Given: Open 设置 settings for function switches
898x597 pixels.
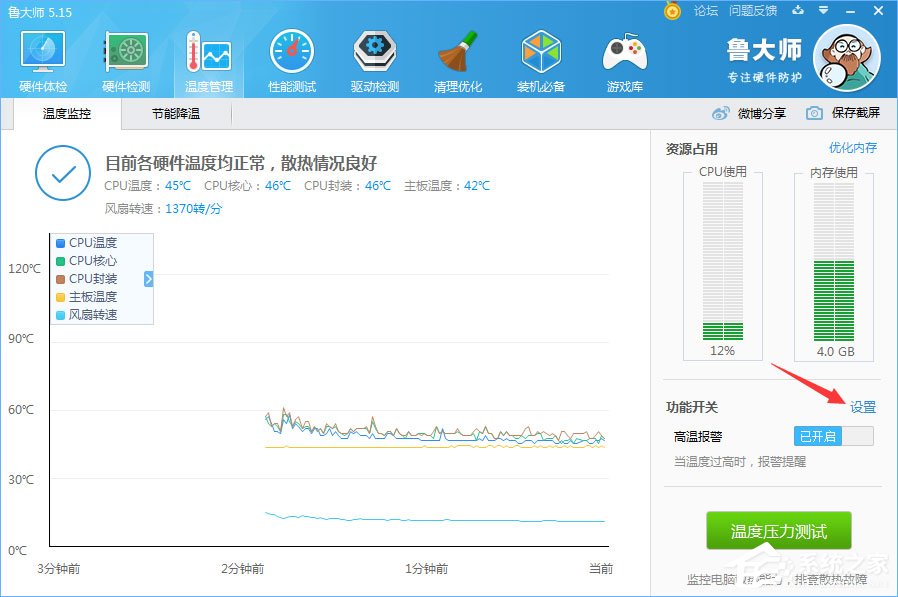Looking at the screenshot, I should (861, 407).
